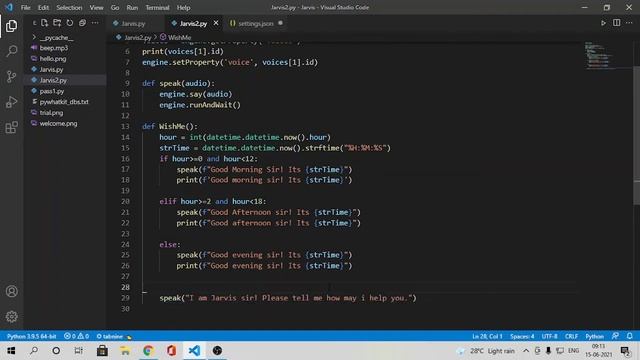The height and width of the screenshot is (360, 640).
Task: Open pywhatkit_dbs.txt in explorer
Action: coord(64,102)
